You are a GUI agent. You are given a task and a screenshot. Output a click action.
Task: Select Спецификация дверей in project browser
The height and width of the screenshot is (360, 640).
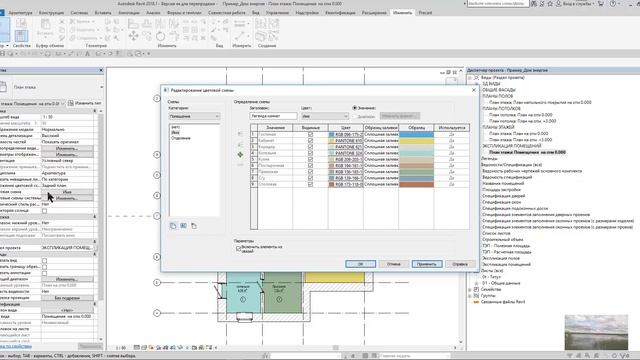pyautogui.click(x=504, y=196)
